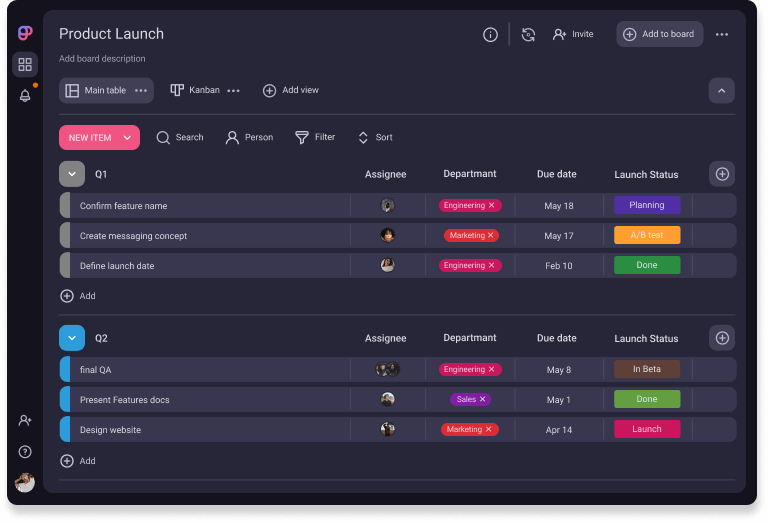
Task: Collapse the Q2 group
Action: tap(71, 338)
